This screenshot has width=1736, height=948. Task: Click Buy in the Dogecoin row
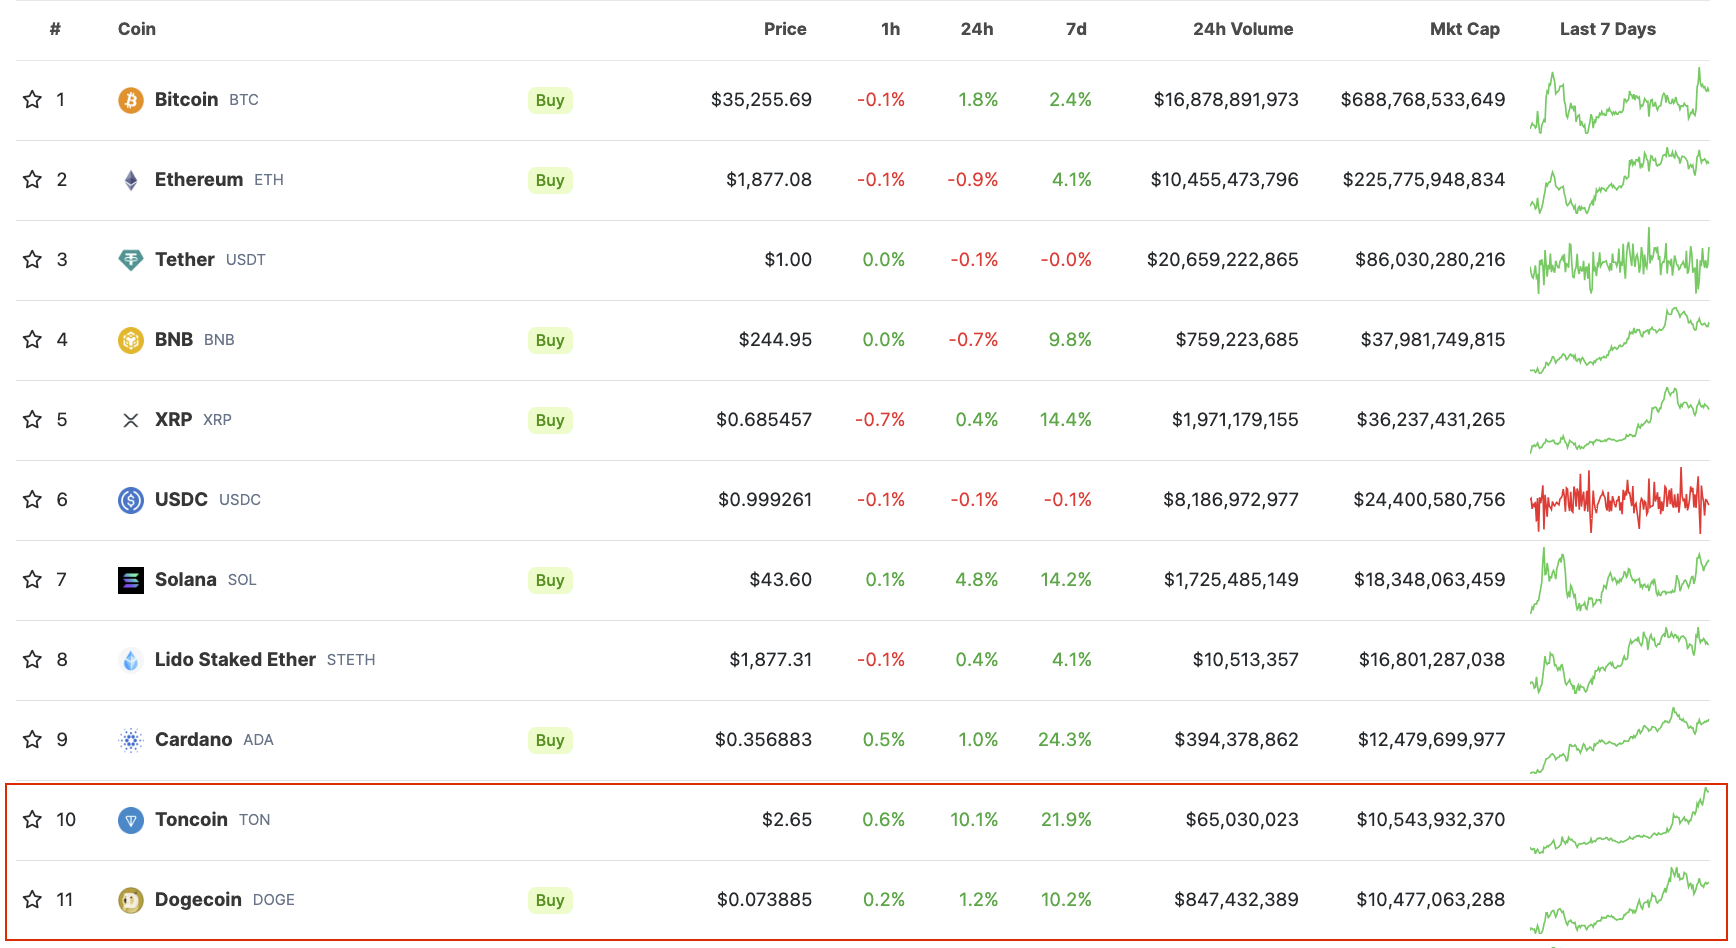click(550, 900)
